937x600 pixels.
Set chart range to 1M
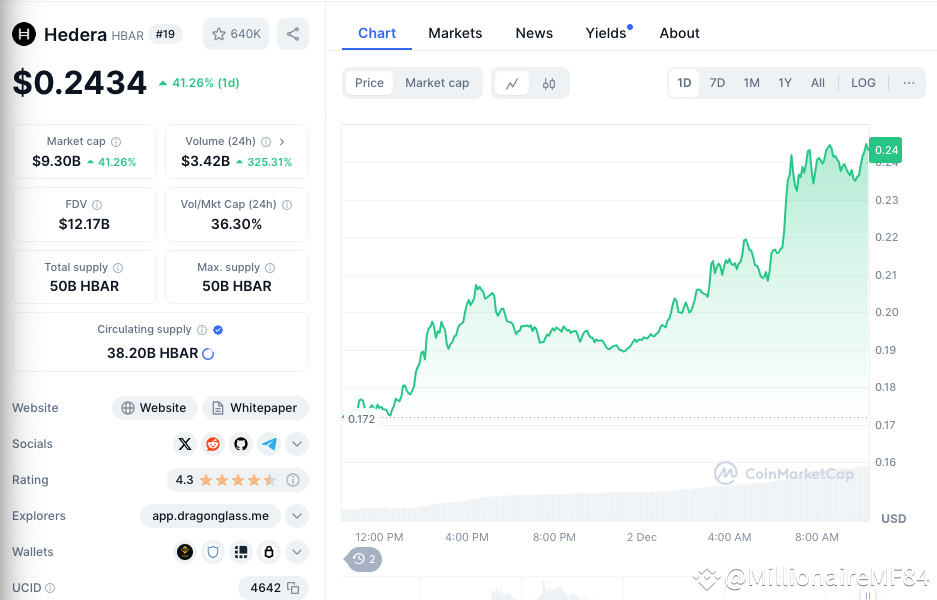pyautogui.click(x=752, y=83)
